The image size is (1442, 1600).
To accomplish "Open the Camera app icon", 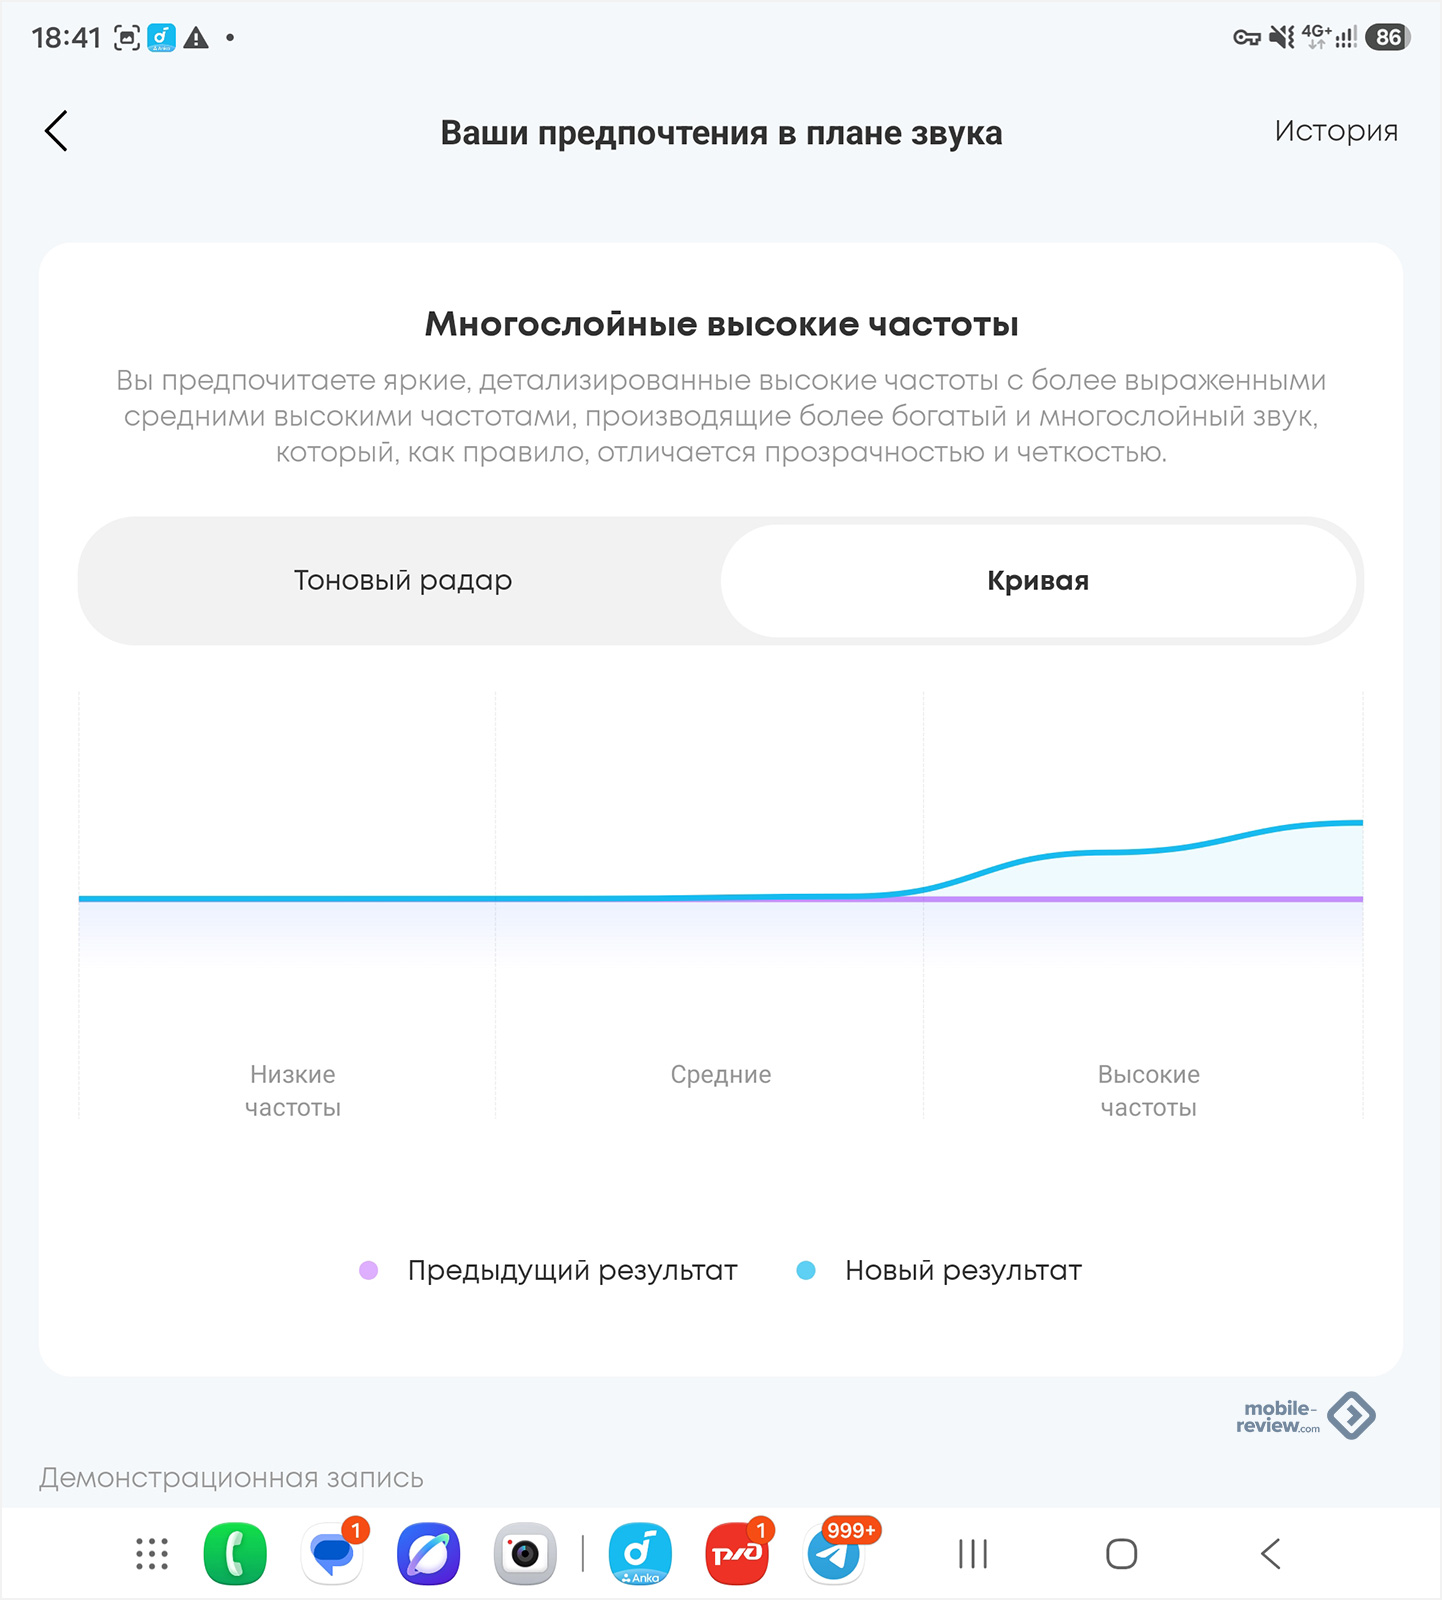I will [525, 1554].
